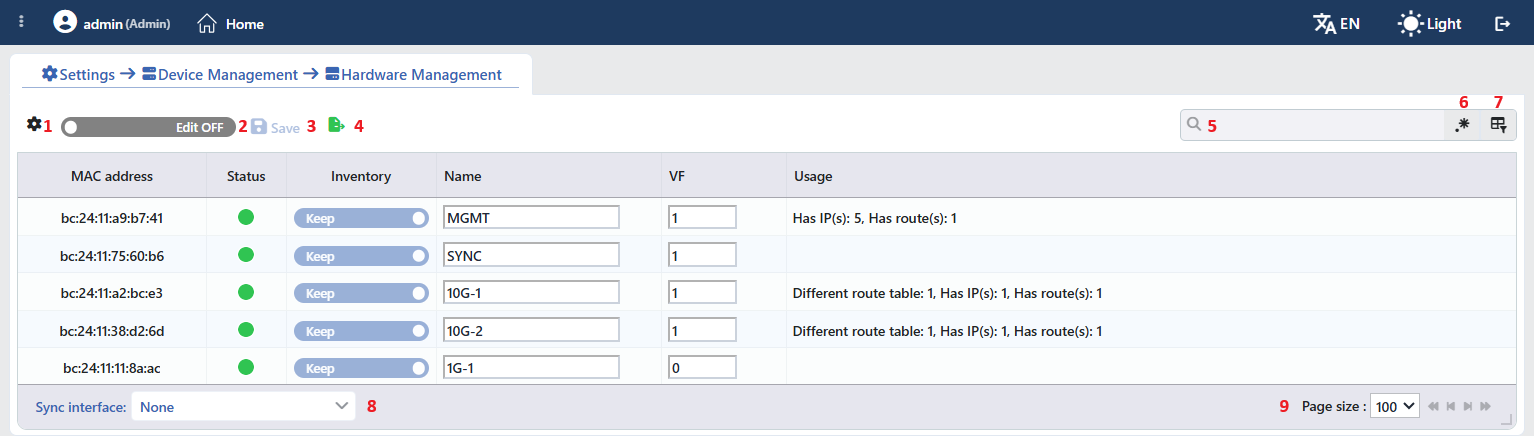Open the Page size dropdown

pos(1395,406)
